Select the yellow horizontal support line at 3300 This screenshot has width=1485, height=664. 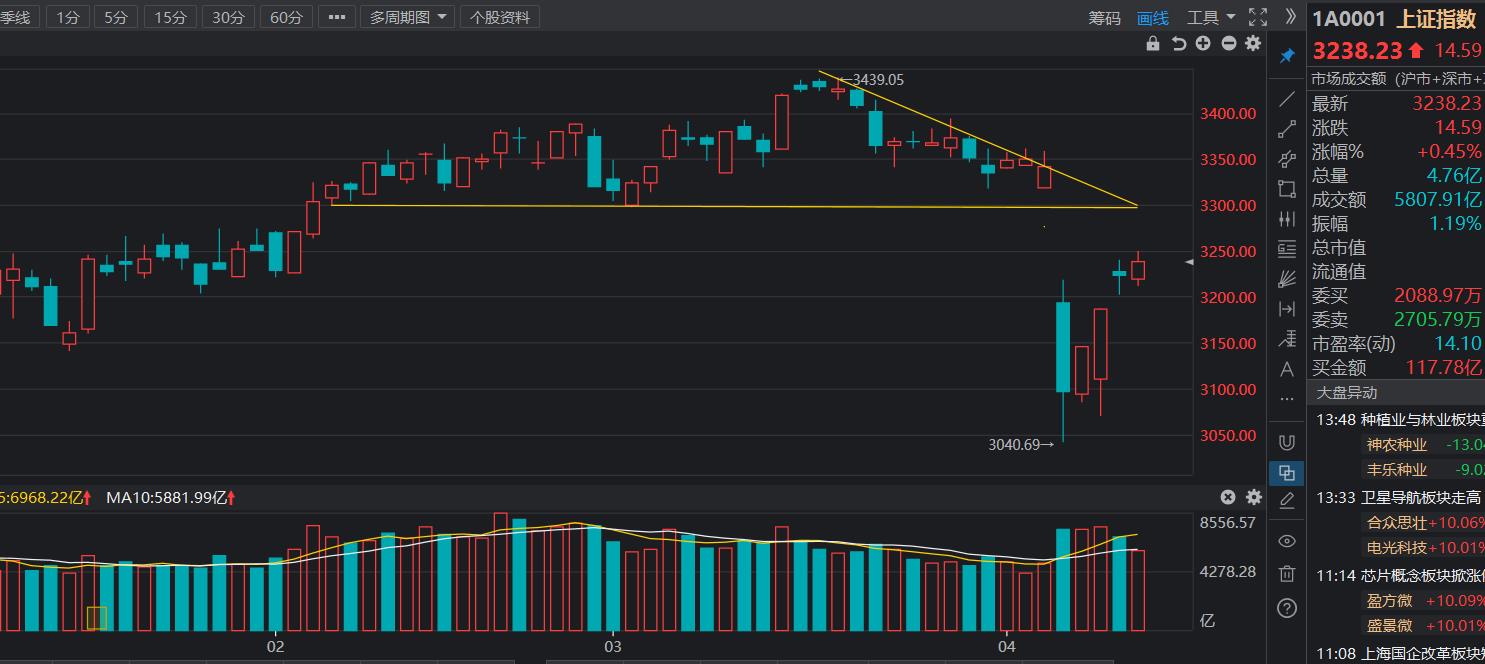pyautogui.click(x=734, y=206)
